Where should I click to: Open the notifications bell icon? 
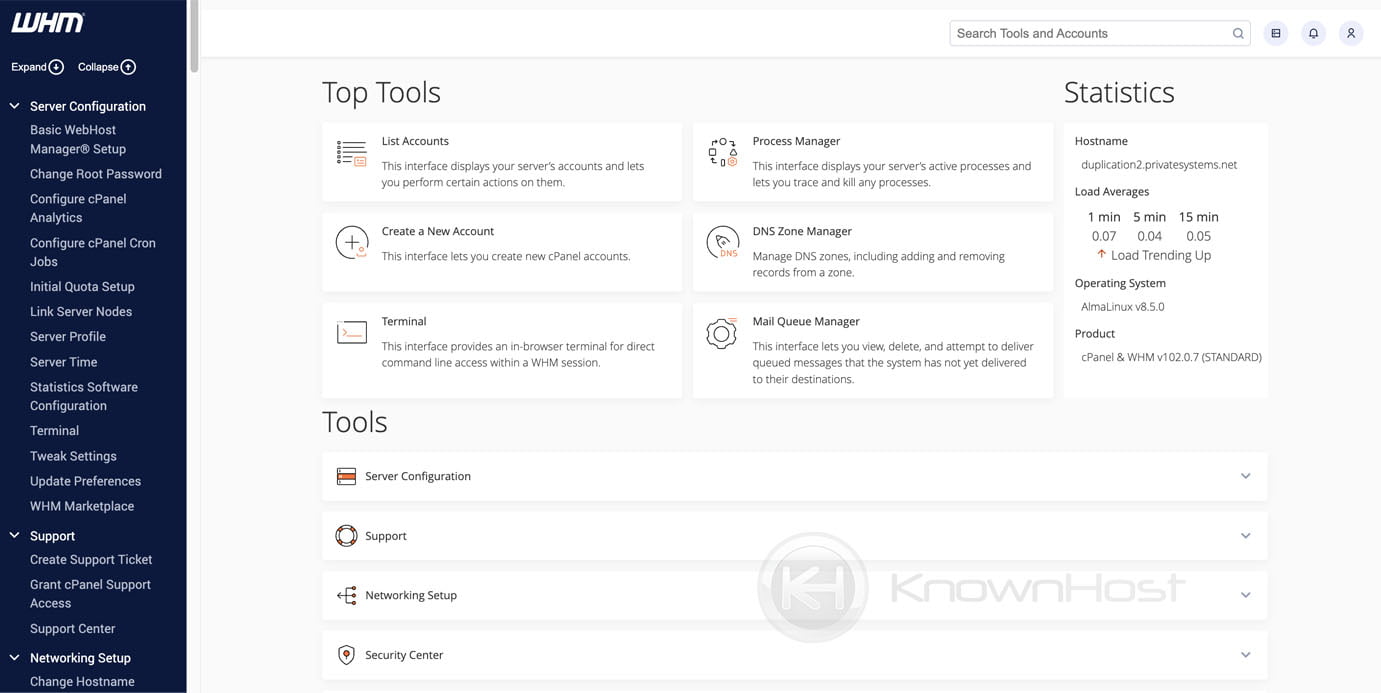point(1313,33)
